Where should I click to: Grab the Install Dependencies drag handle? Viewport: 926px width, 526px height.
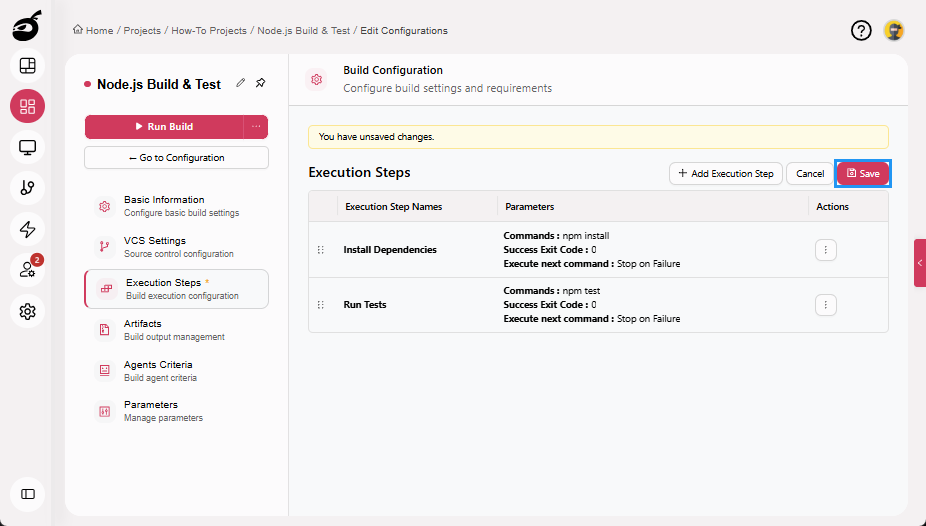pos(321,250)
